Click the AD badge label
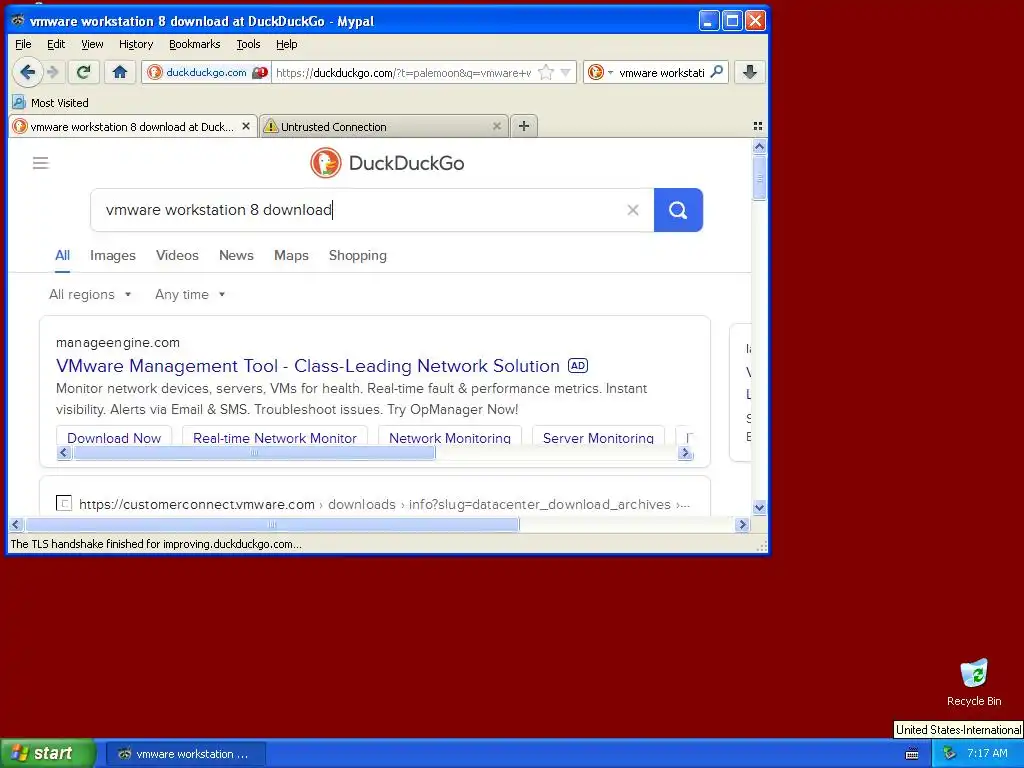Image resolution: width=1024 pixels, height=768 pixels. (x=578, y=366)
